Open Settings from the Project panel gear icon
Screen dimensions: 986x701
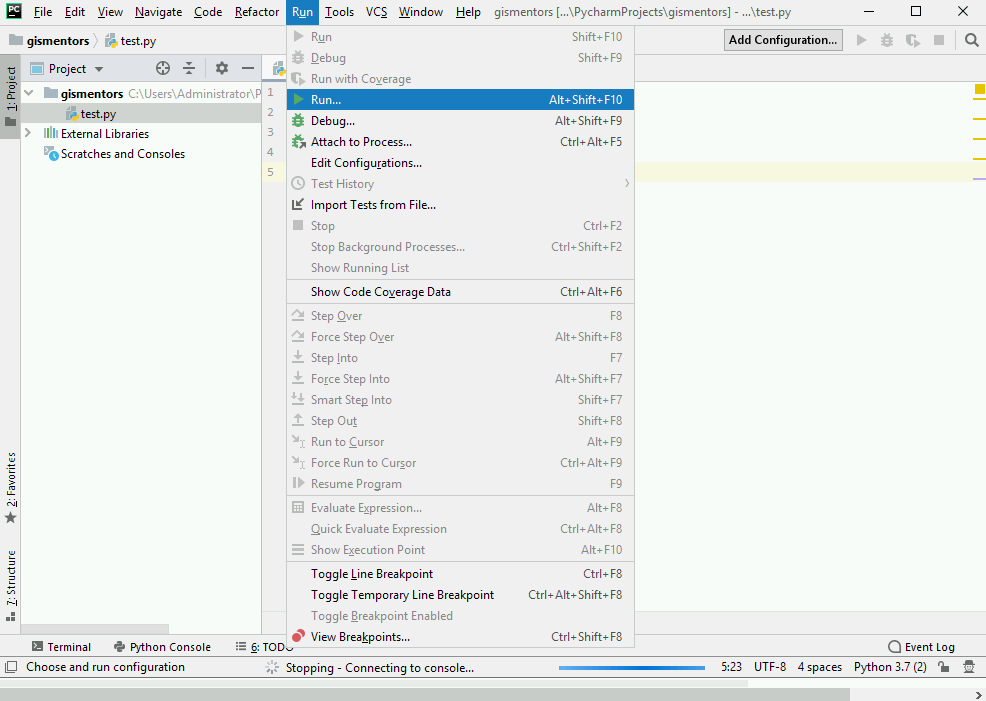[x=220, y=68]
